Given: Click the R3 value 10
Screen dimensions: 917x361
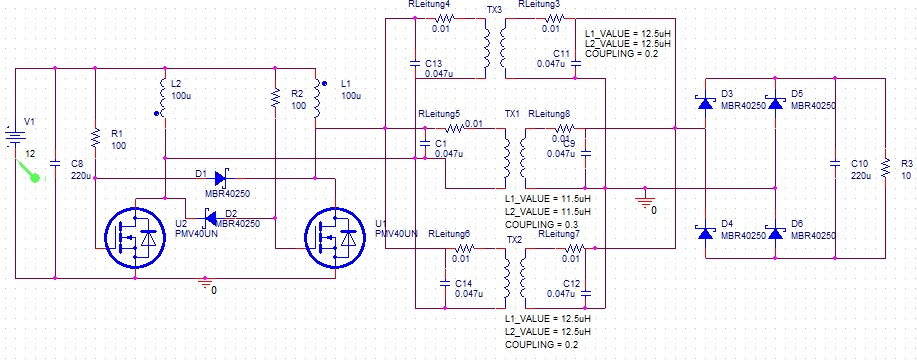Looking at the screenshot, I should click(906, 176).
